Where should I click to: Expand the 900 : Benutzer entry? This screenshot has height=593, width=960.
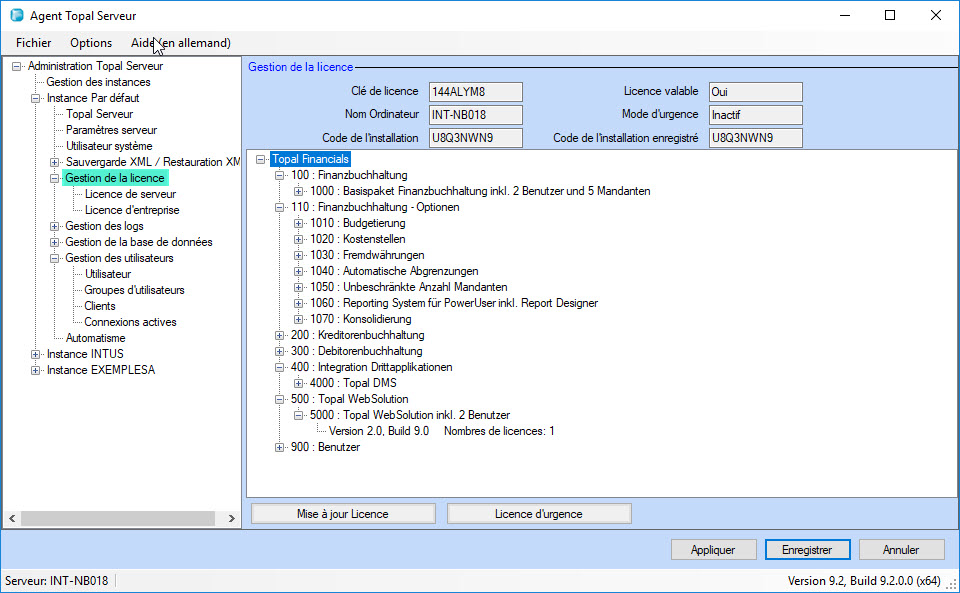click(280, 447)
